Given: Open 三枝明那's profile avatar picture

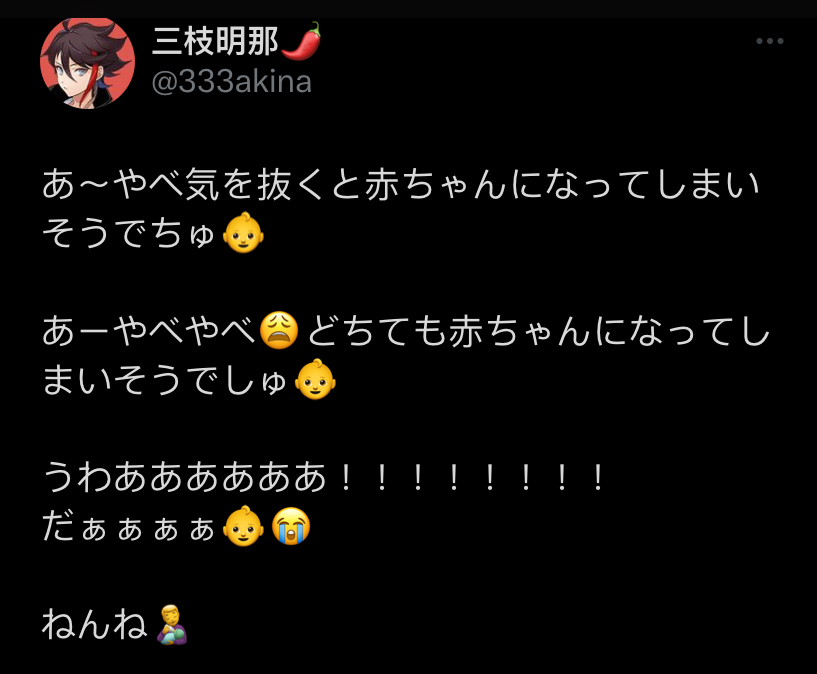Looking at the screenshot, I should pos(88,63).
